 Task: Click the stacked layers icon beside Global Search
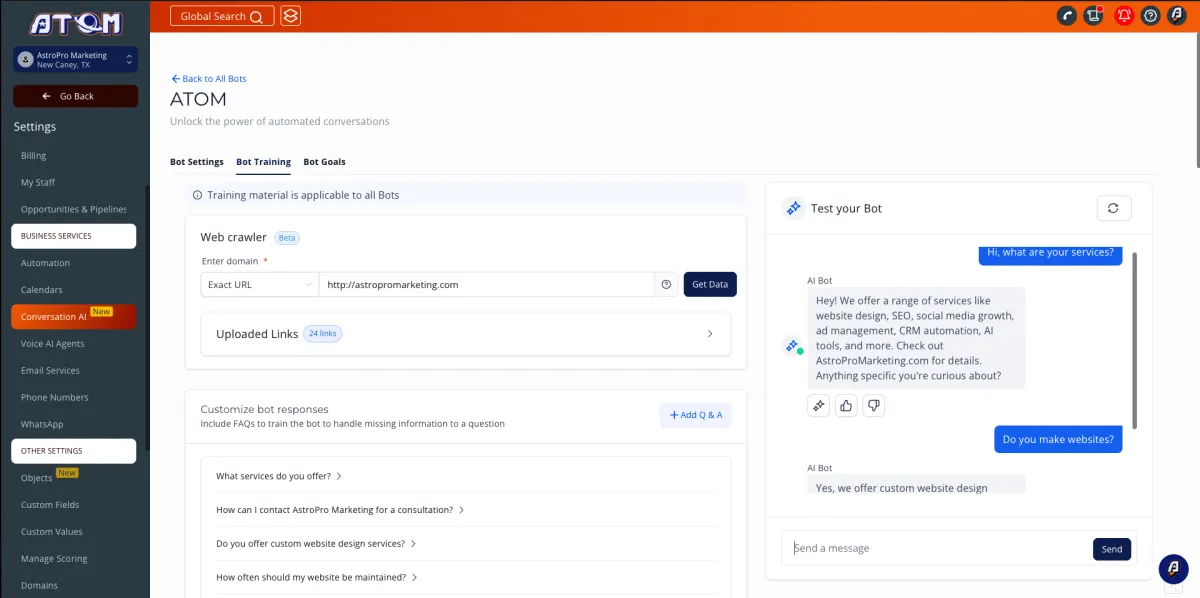290,16
